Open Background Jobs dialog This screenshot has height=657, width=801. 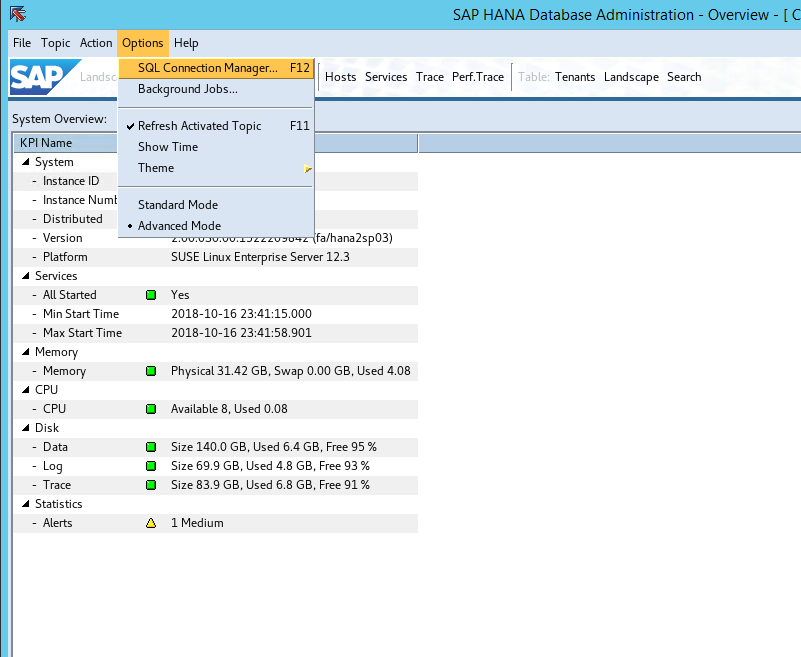216,89
